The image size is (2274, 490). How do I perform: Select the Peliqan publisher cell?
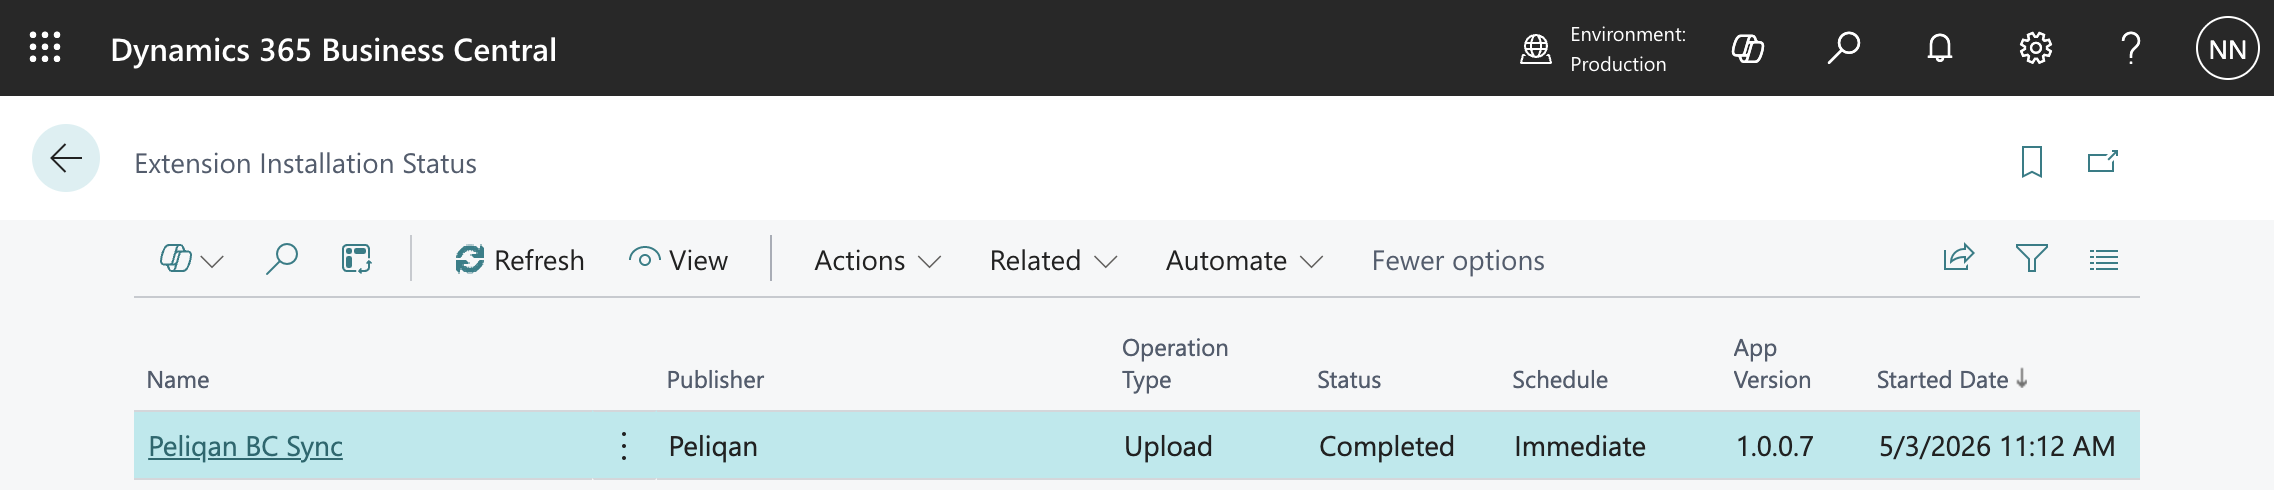[x=712, y=446]
